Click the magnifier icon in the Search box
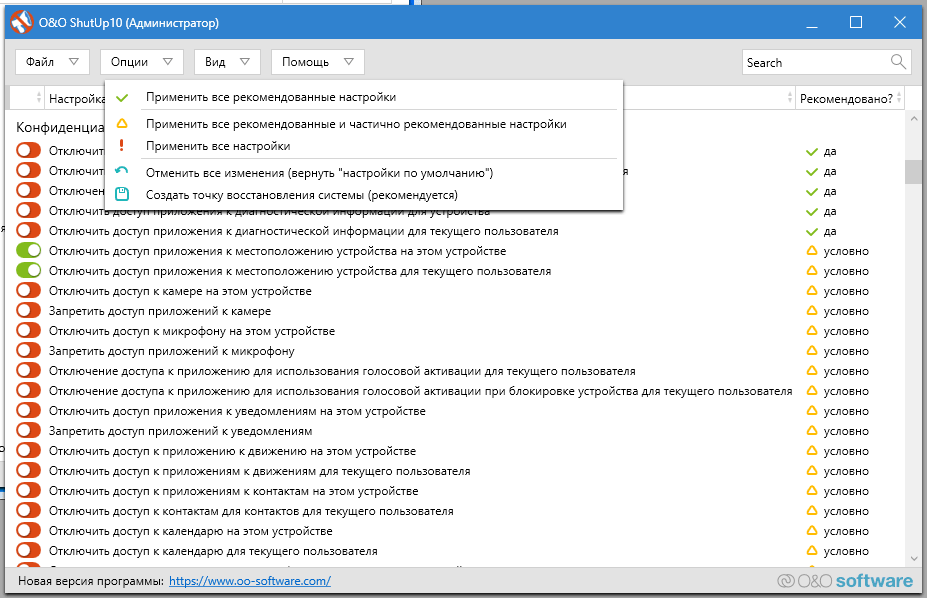927x598 pixels. pos(898,61)
